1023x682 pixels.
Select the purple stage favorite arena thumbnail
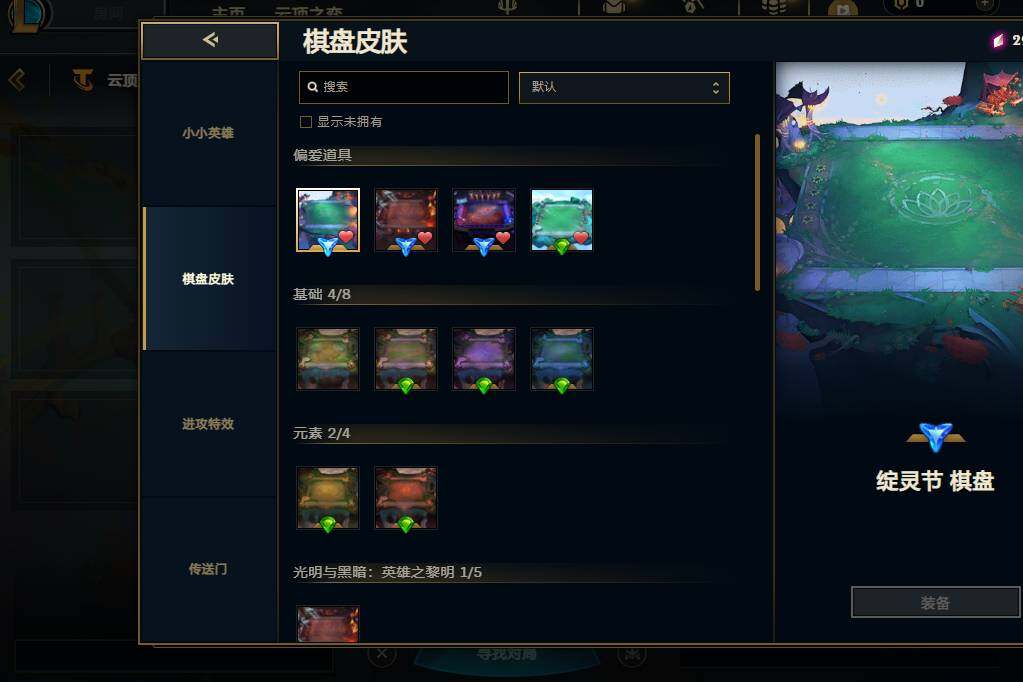pyautogui.click(x=484, y=220)
